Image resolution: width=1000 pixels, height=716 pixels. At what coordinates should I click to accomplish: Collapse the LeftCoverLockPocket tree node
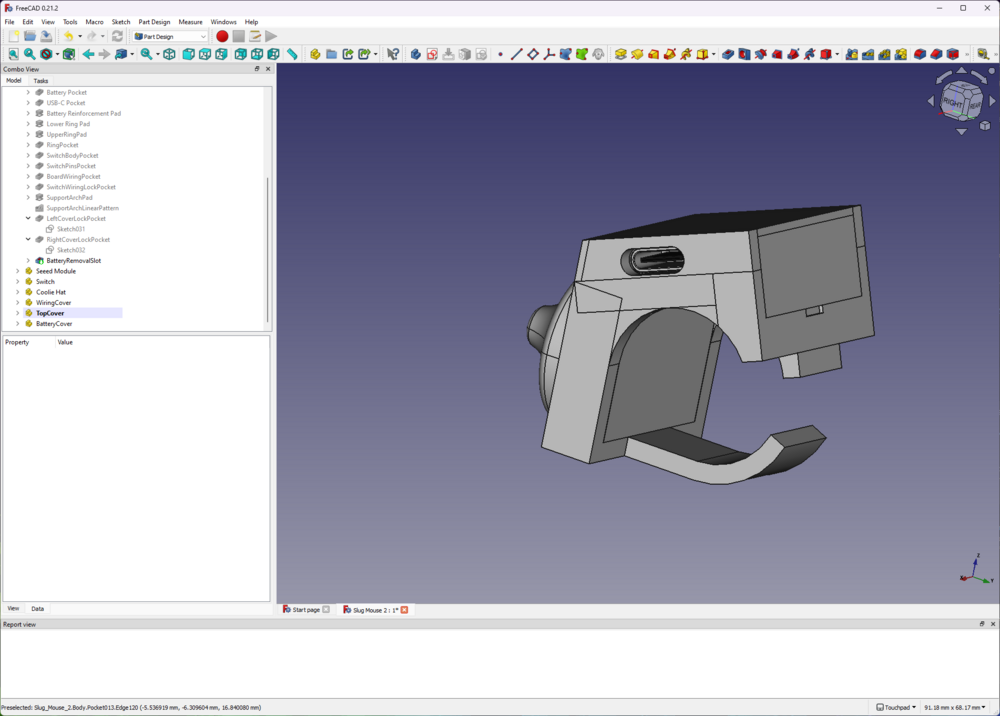pyautogui.click(x=28, y=218)
